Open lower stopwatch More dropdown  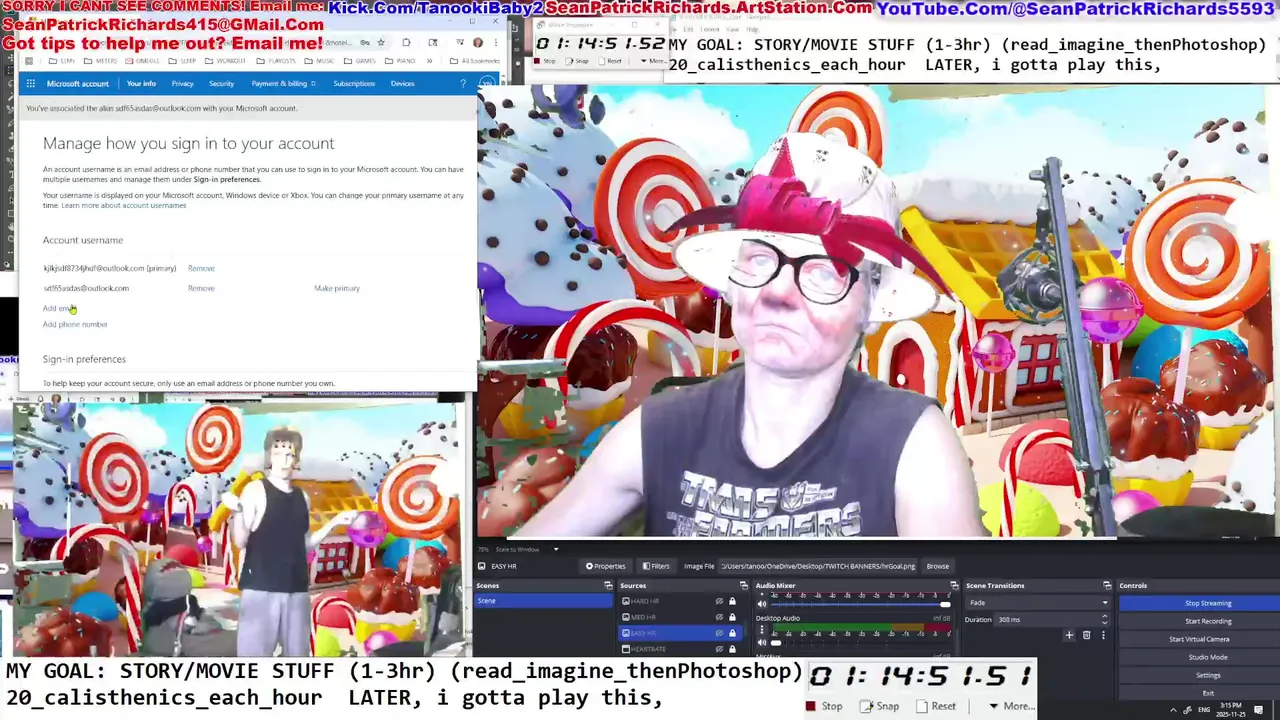(x=1010, y=706)
